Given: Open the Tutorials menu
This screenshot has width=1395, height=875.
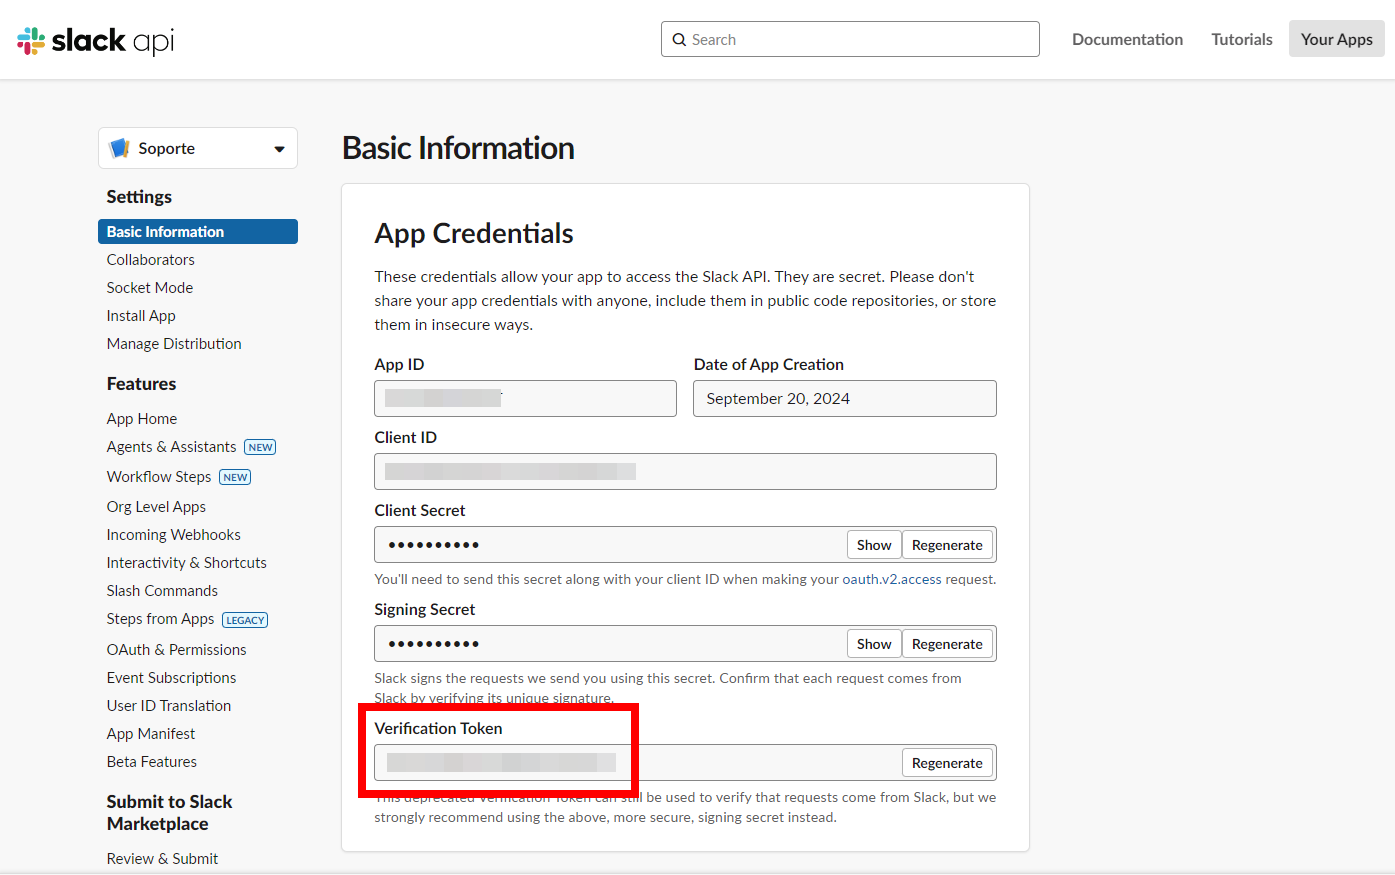Looking at the screenshot, I should tap(1242, 39).
